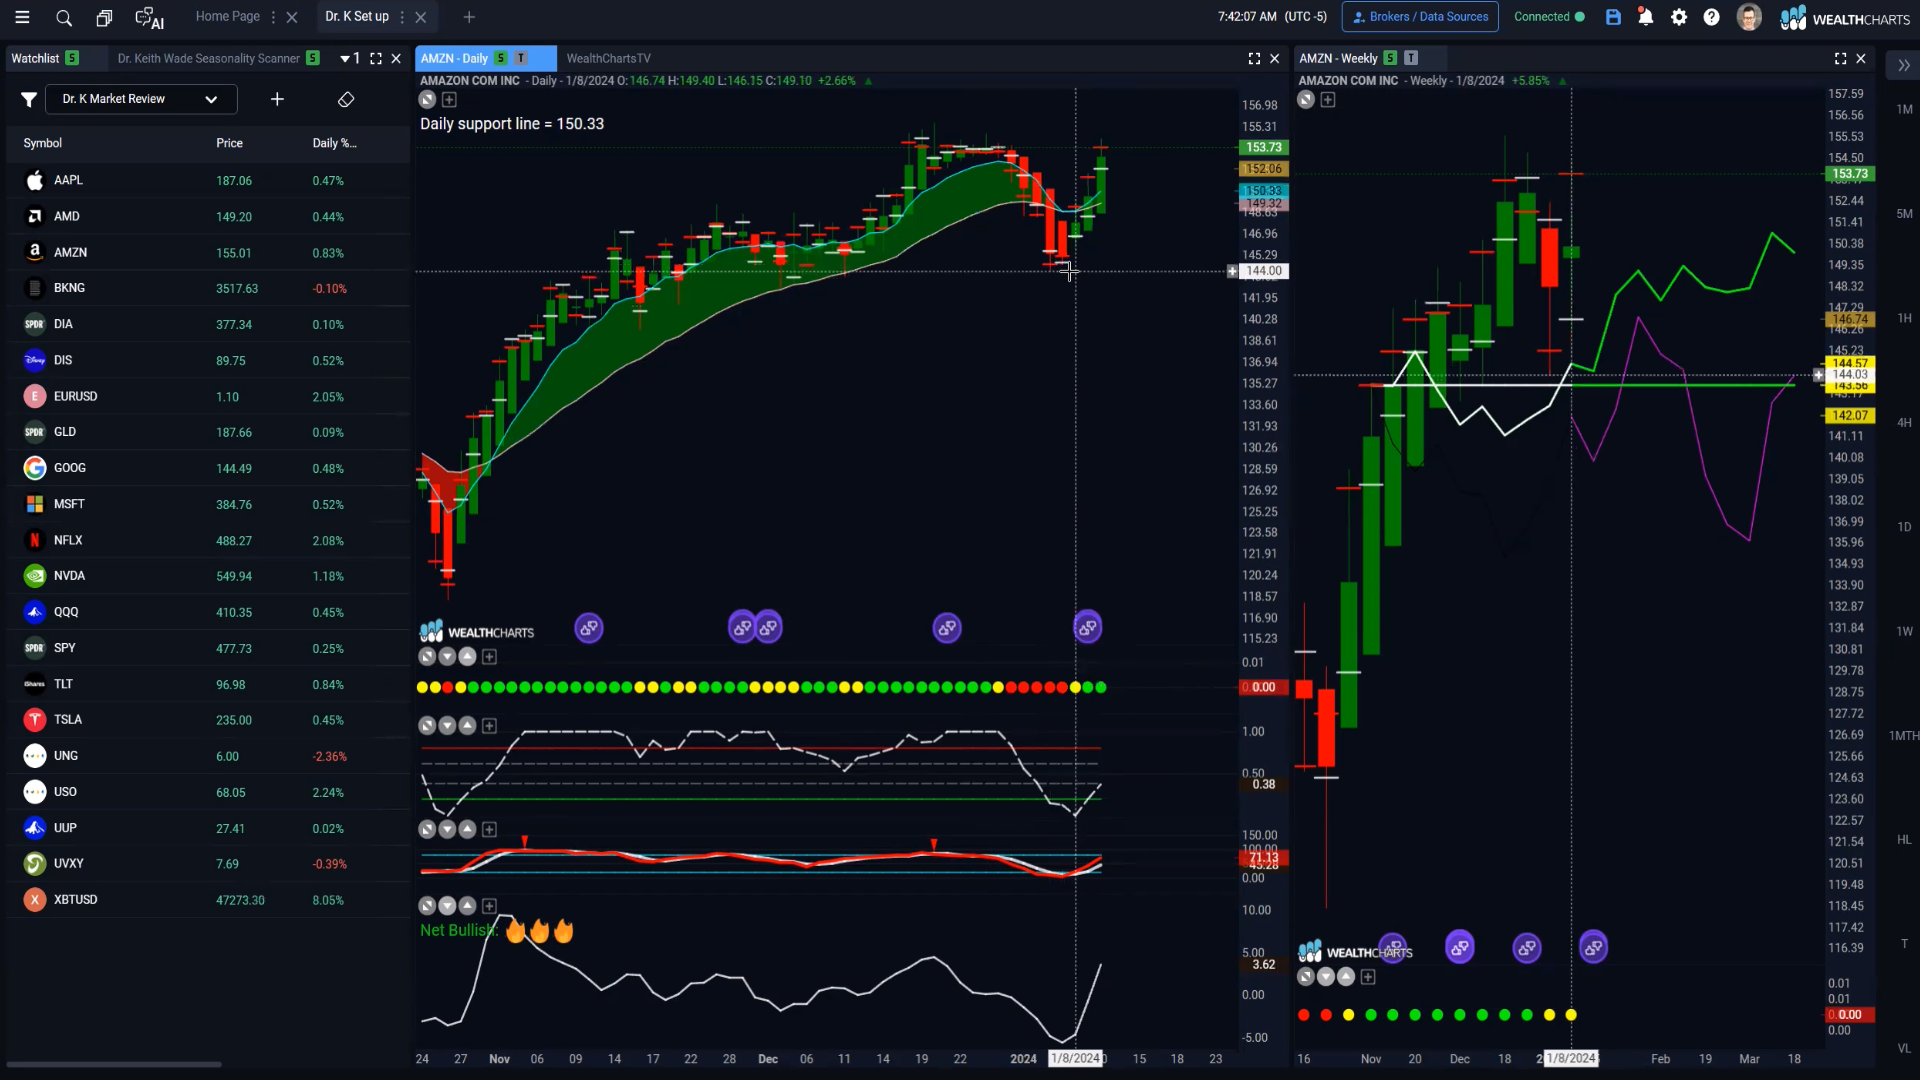Select the NVDA row in watchlist
The height and width of the screenshot is (1080, 1920).
click(x=208, y=576)
